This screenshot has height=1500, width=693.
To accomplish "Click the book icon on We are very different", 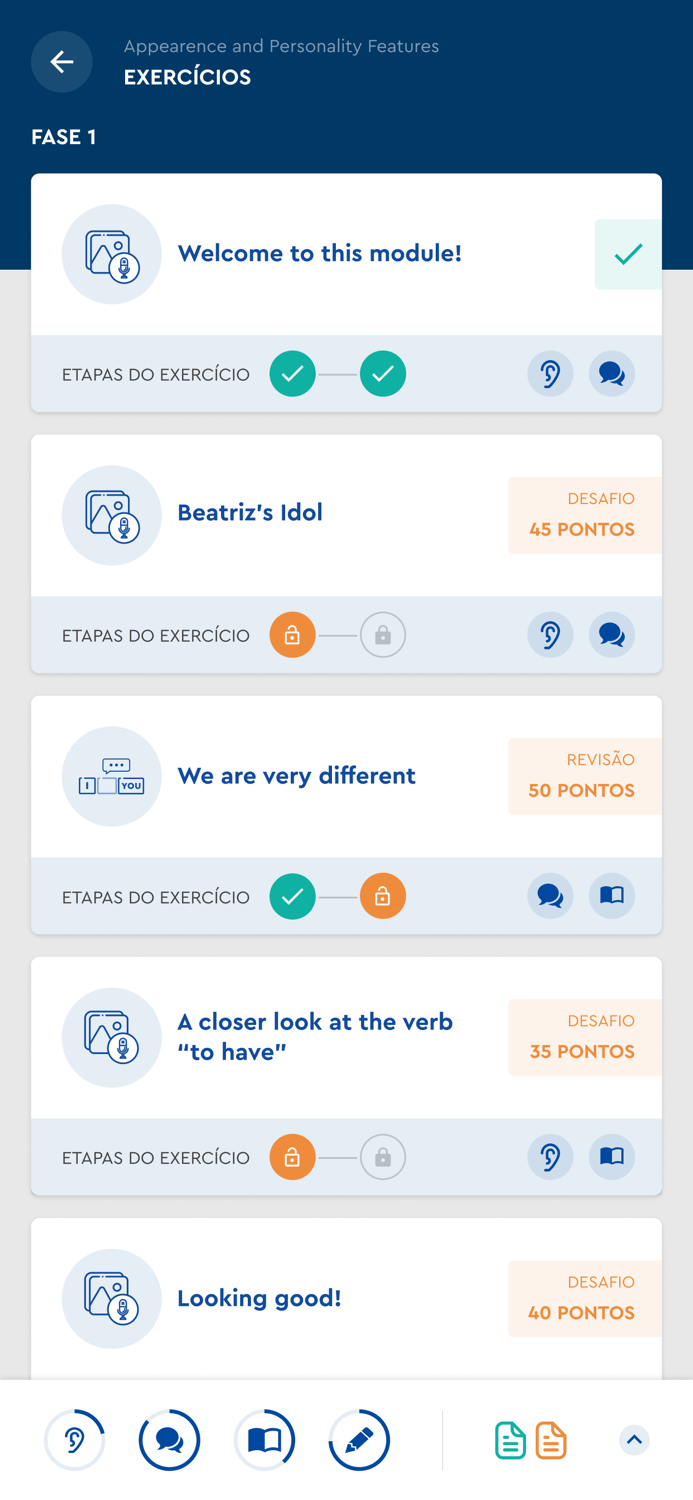I will point(611,896).
